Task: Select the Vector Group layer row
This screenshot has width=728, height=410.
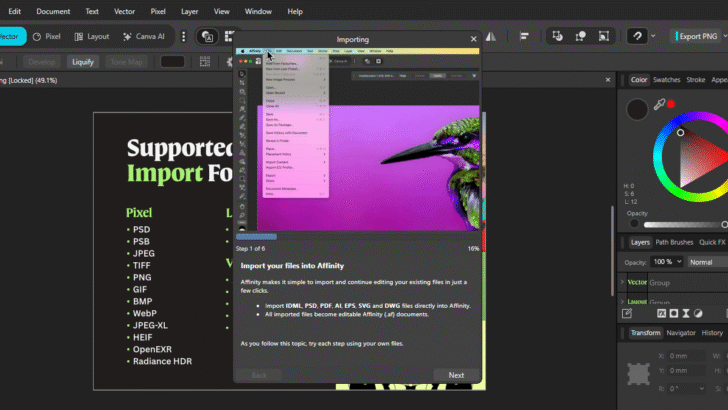Action: [673, 282]
